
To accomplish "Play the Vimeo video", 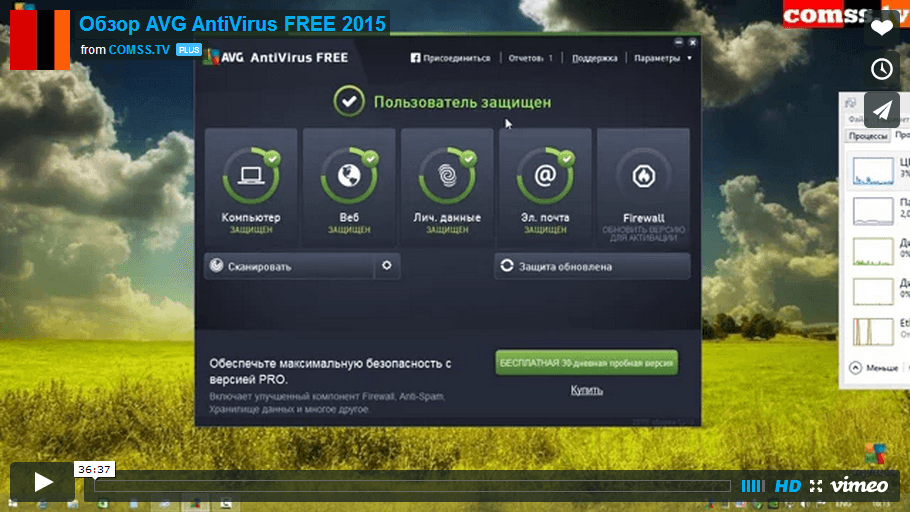I will click(42, 482).
